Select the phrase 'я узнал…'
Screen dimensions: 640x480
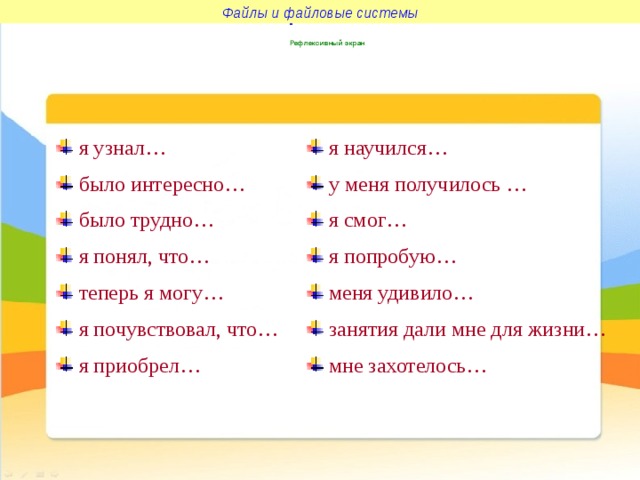122,149
